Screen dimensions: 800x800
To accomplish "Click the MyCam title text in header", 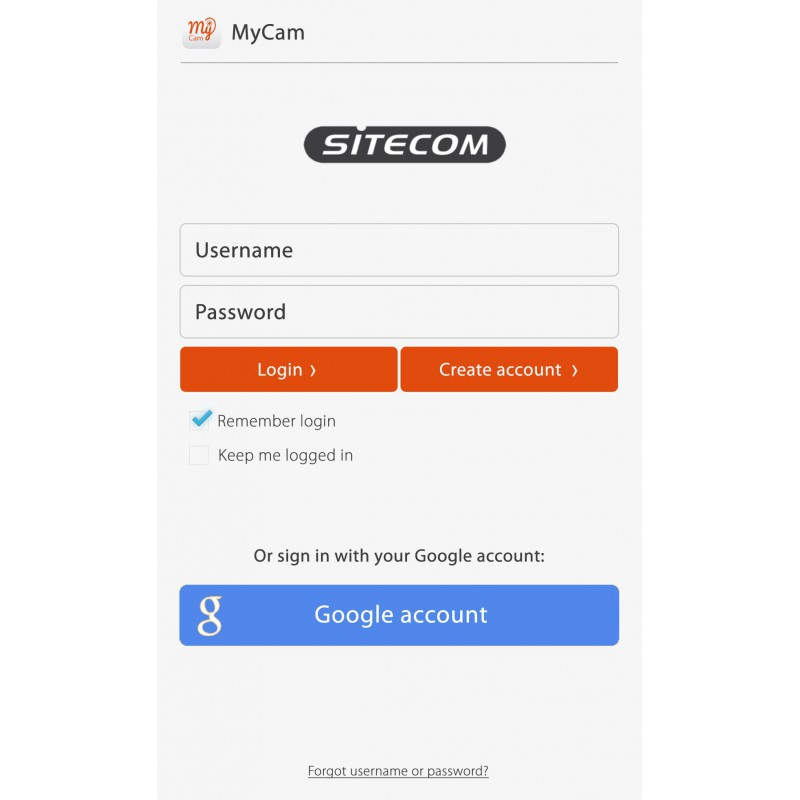I will pyautogui.click(x=268, y=33).
